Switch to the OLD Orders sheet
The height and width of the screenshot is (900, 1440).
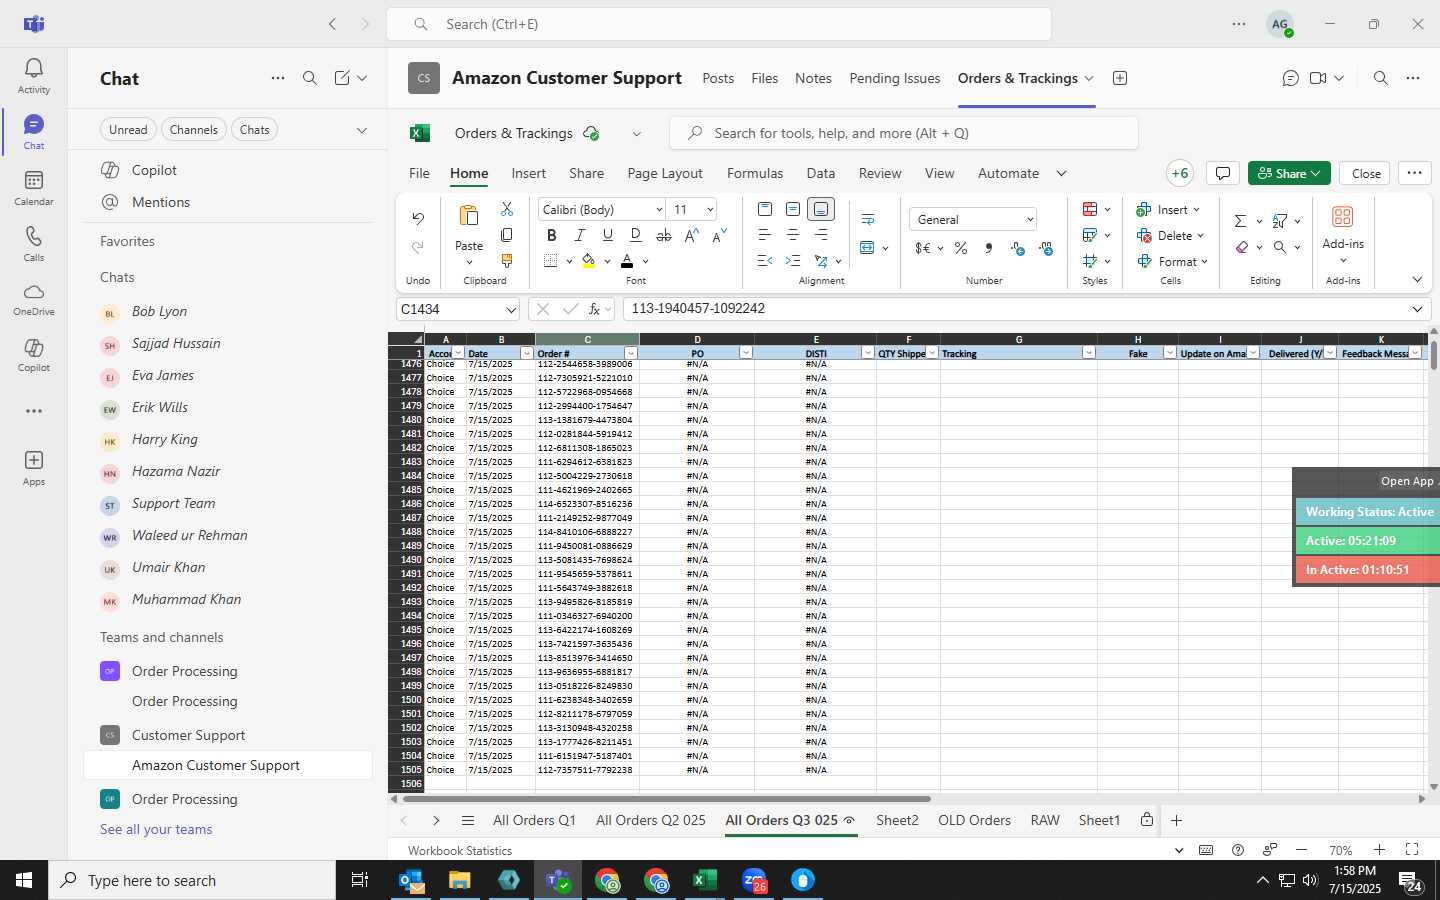click(x=974, y=820)
